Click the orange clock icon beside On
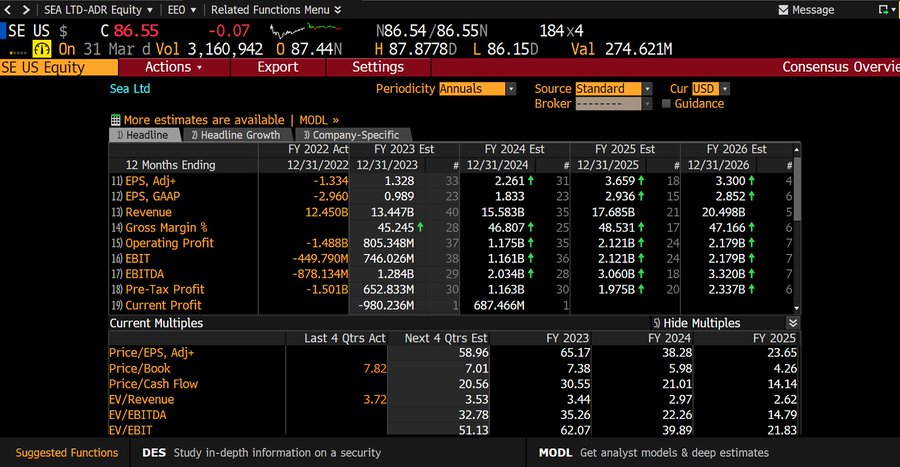Screen dimensions: 900x467 pos(43,48)
